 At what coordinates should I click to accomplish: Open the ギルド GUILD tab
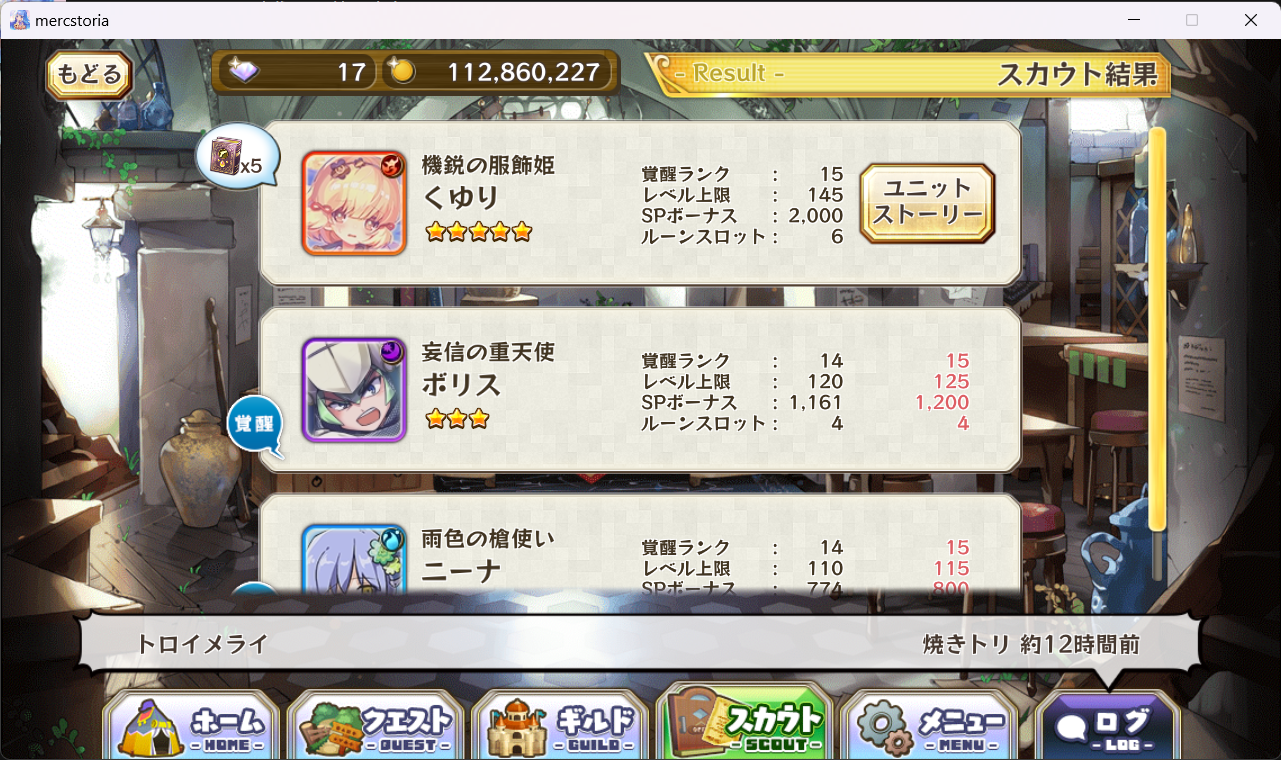[x=559, y=723]
